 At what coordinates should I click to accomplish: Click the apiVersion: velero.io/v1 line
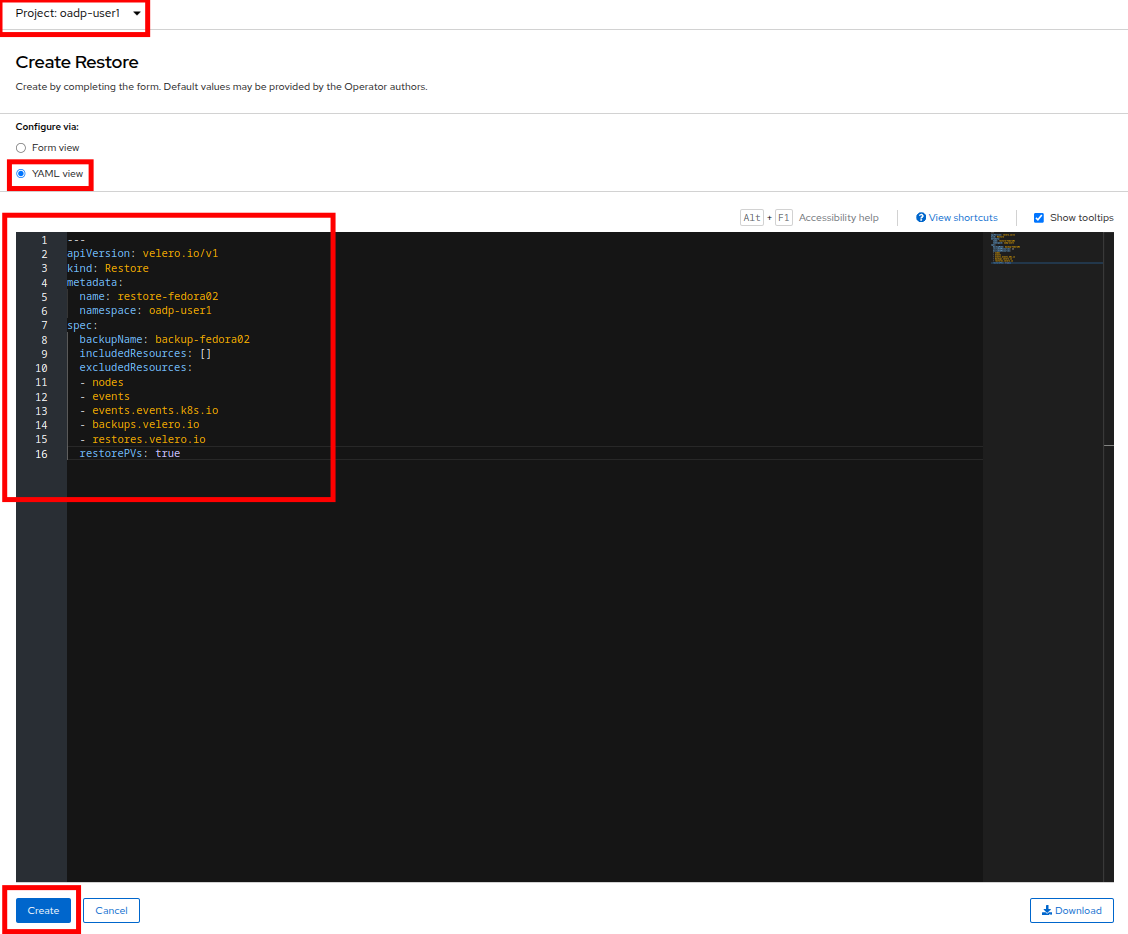point(142,254)
